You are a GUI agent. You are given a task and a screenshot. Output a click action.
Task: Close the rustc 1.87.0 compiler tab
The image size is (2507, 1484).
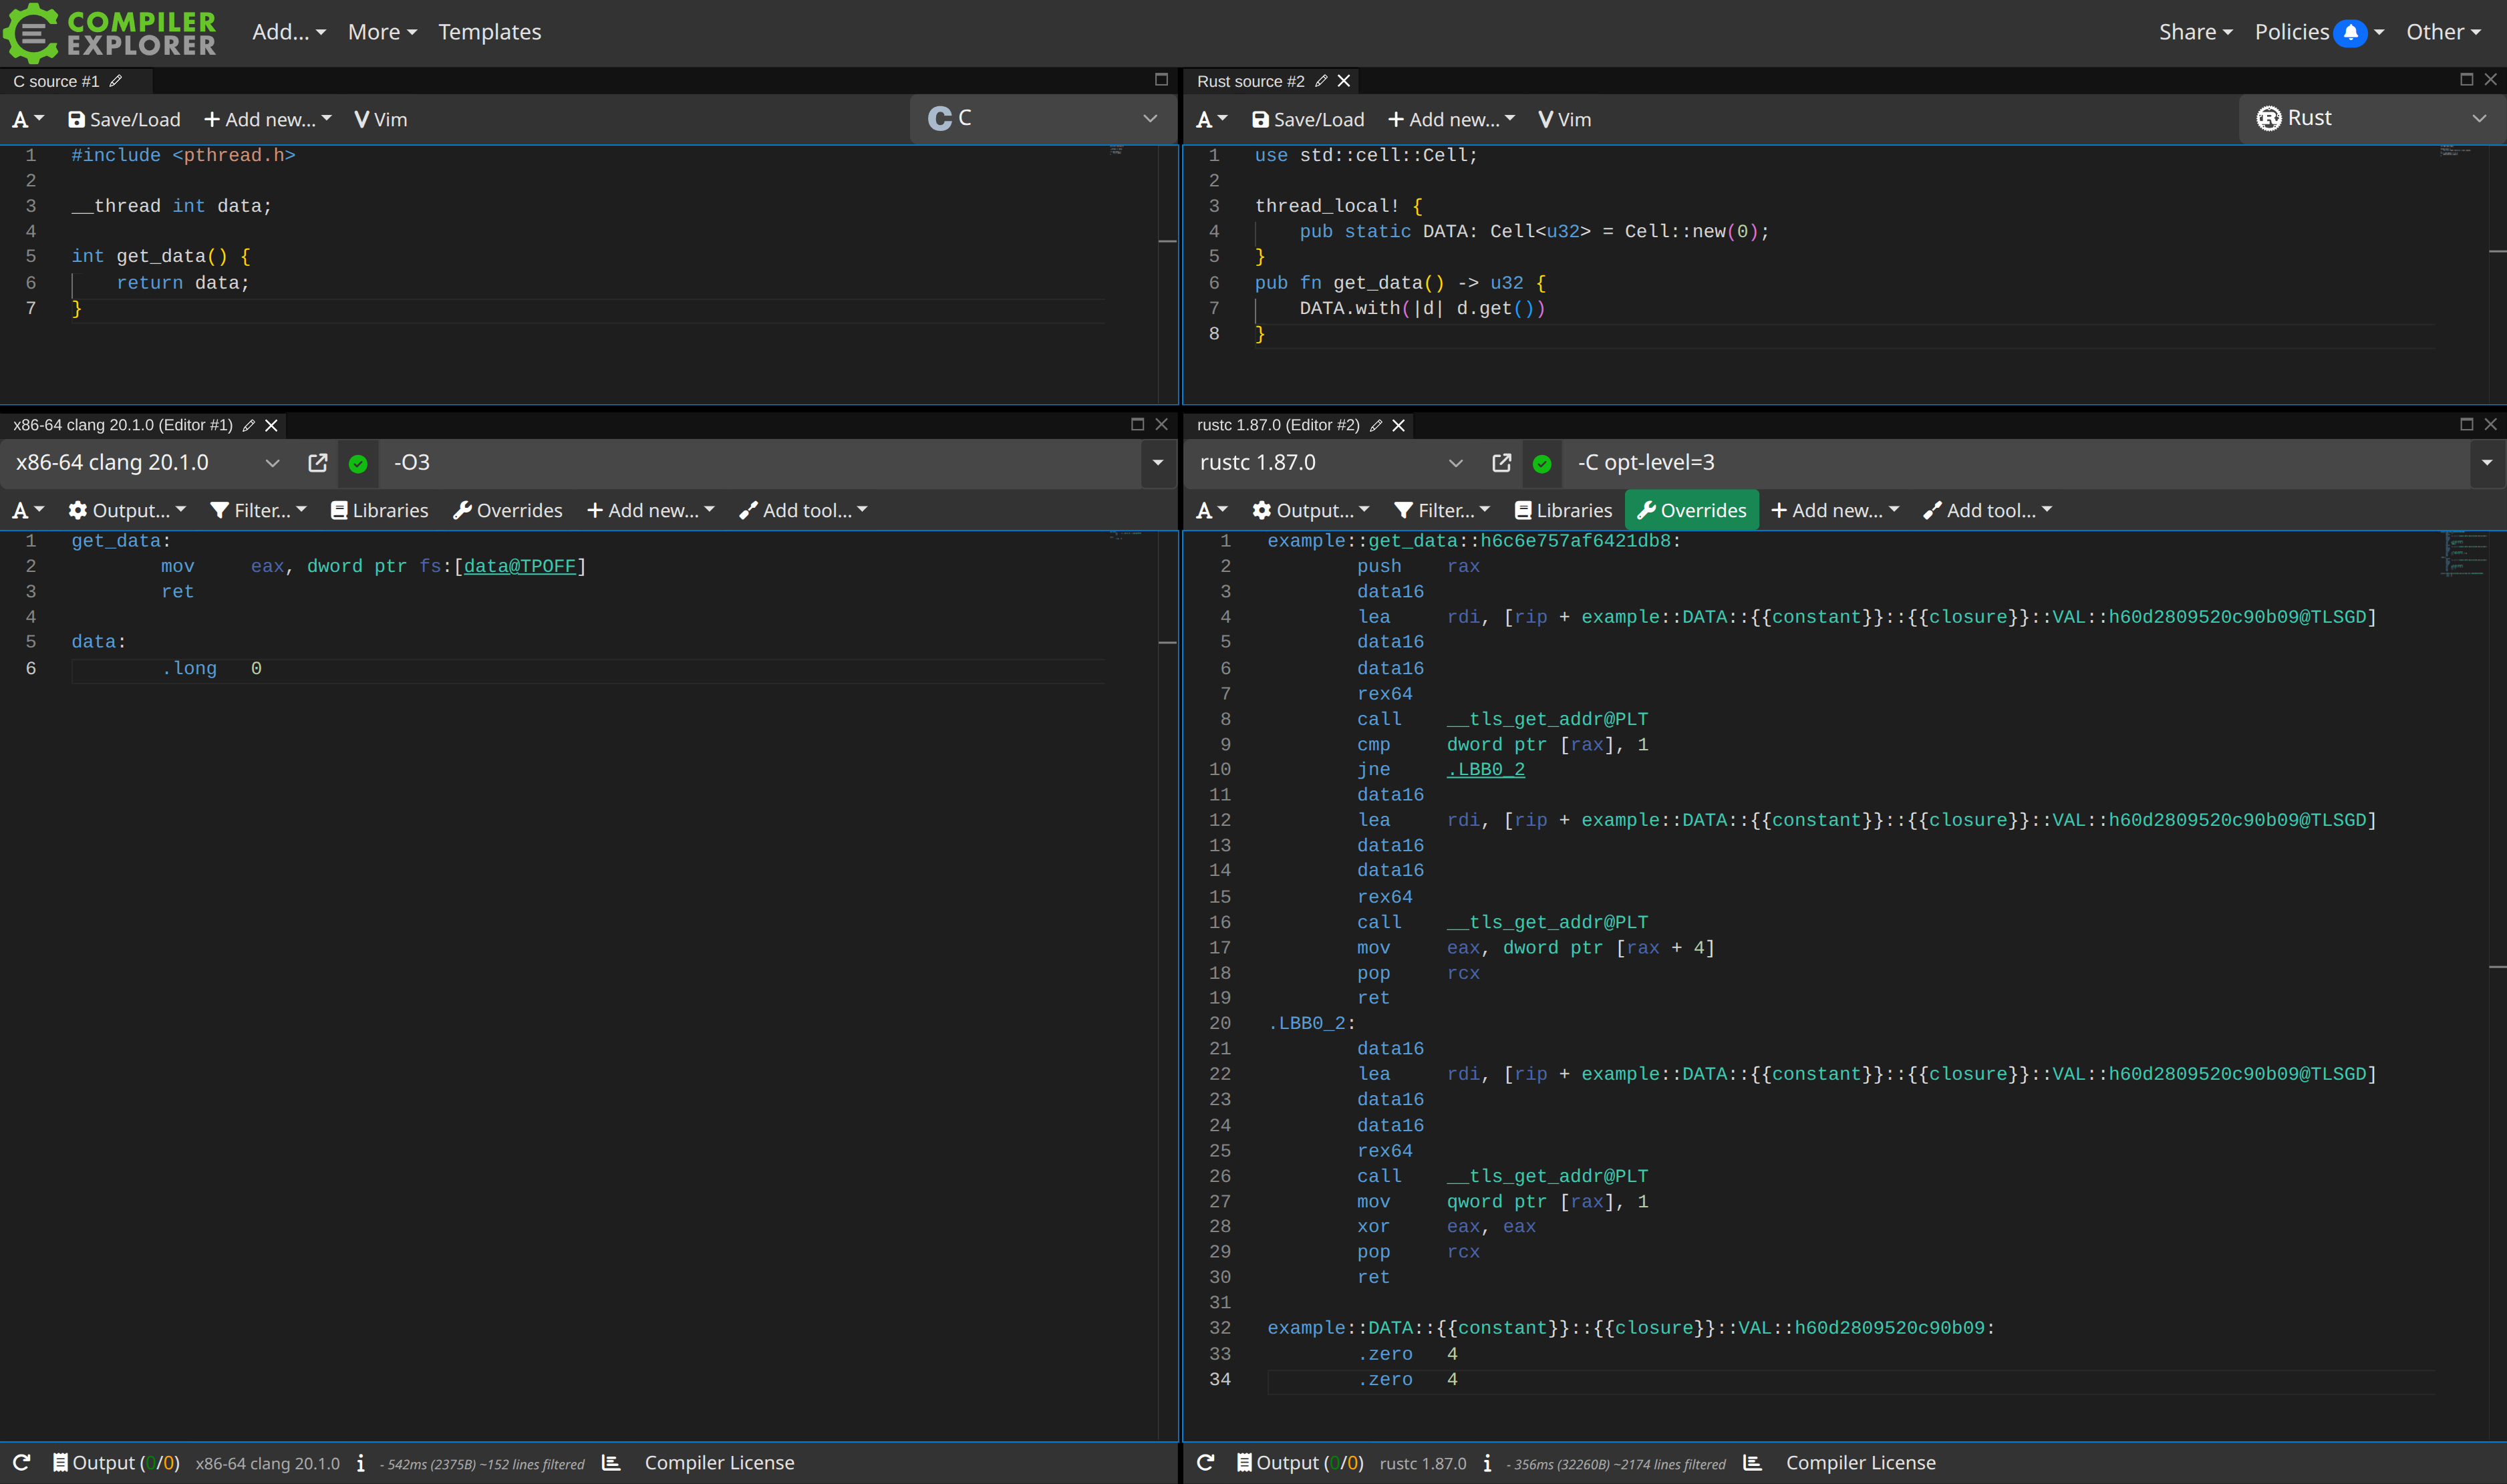(1399, 425)
